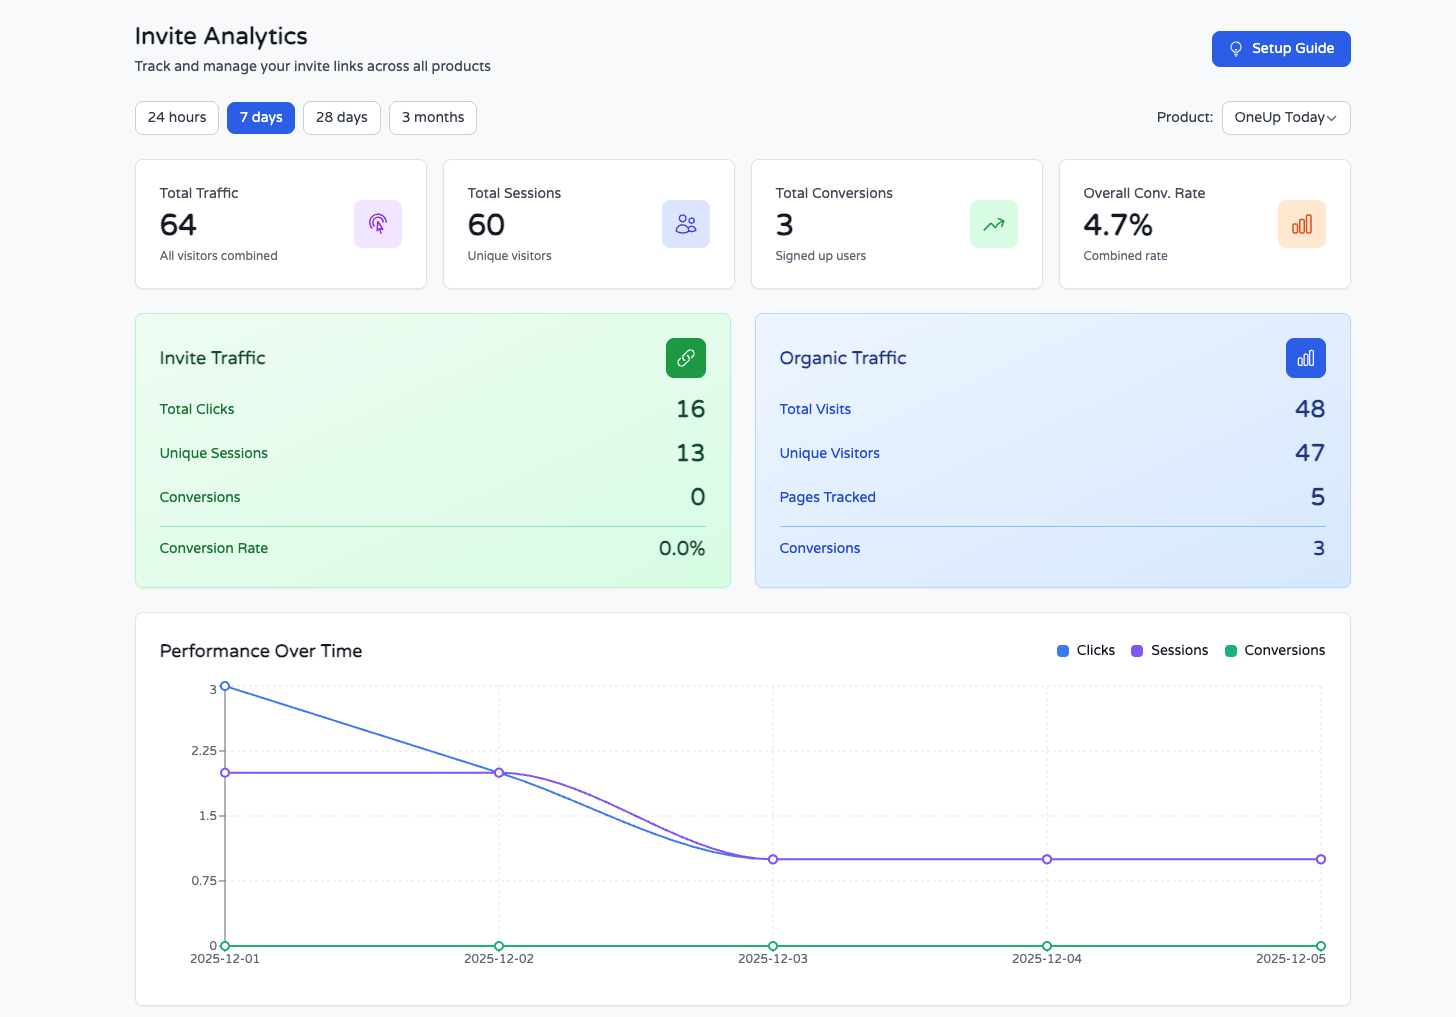Toggle the Conversions series in chart legend
This screenshot has height=1017, width=1456.
[x=1275, y=650]
